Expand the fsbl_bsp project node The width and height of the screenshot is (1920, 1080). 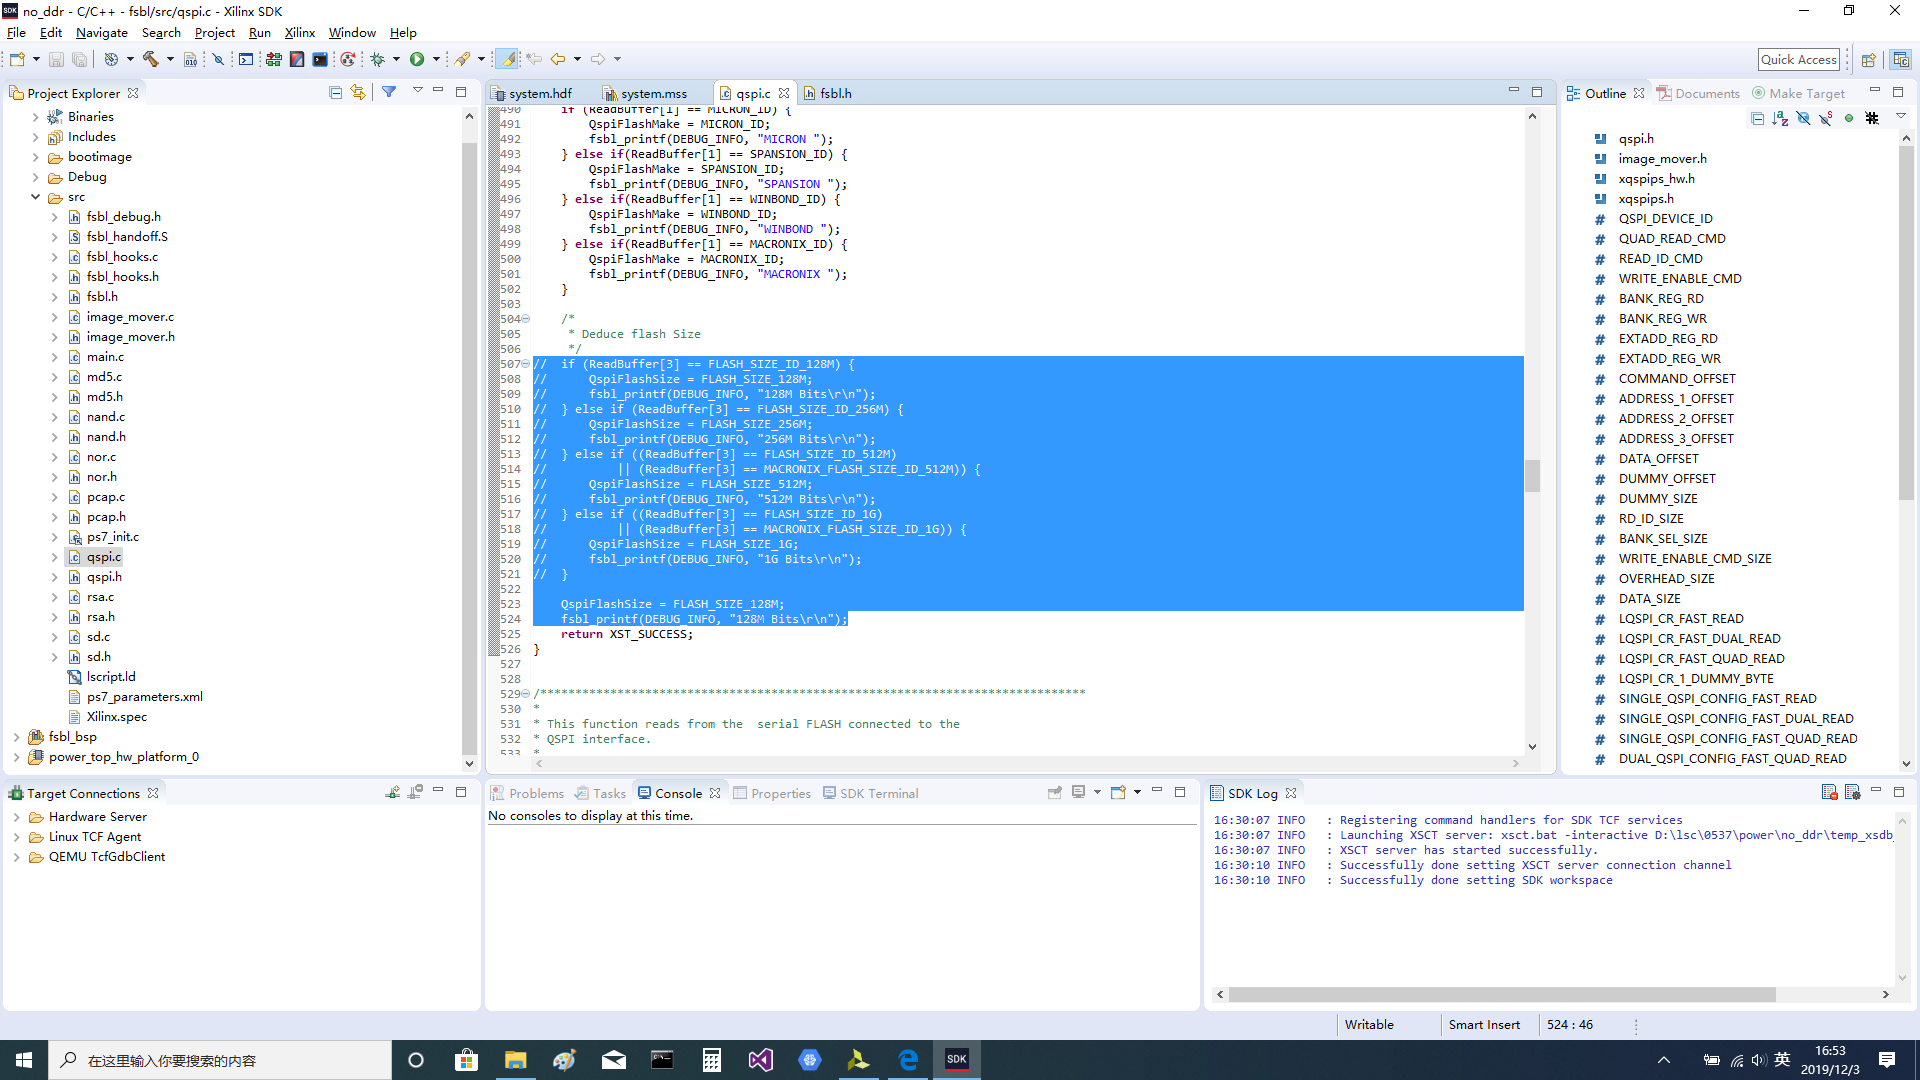(17, 737)
